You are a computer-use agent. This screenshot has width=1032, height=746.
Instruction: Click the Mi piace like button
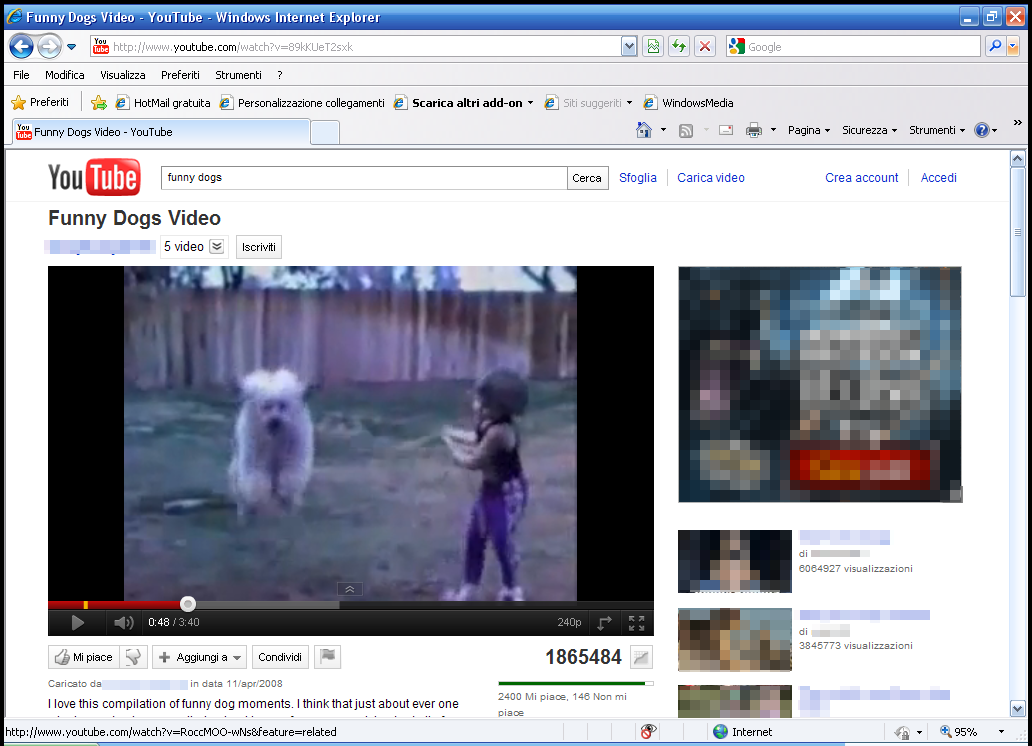click(84, 657)
